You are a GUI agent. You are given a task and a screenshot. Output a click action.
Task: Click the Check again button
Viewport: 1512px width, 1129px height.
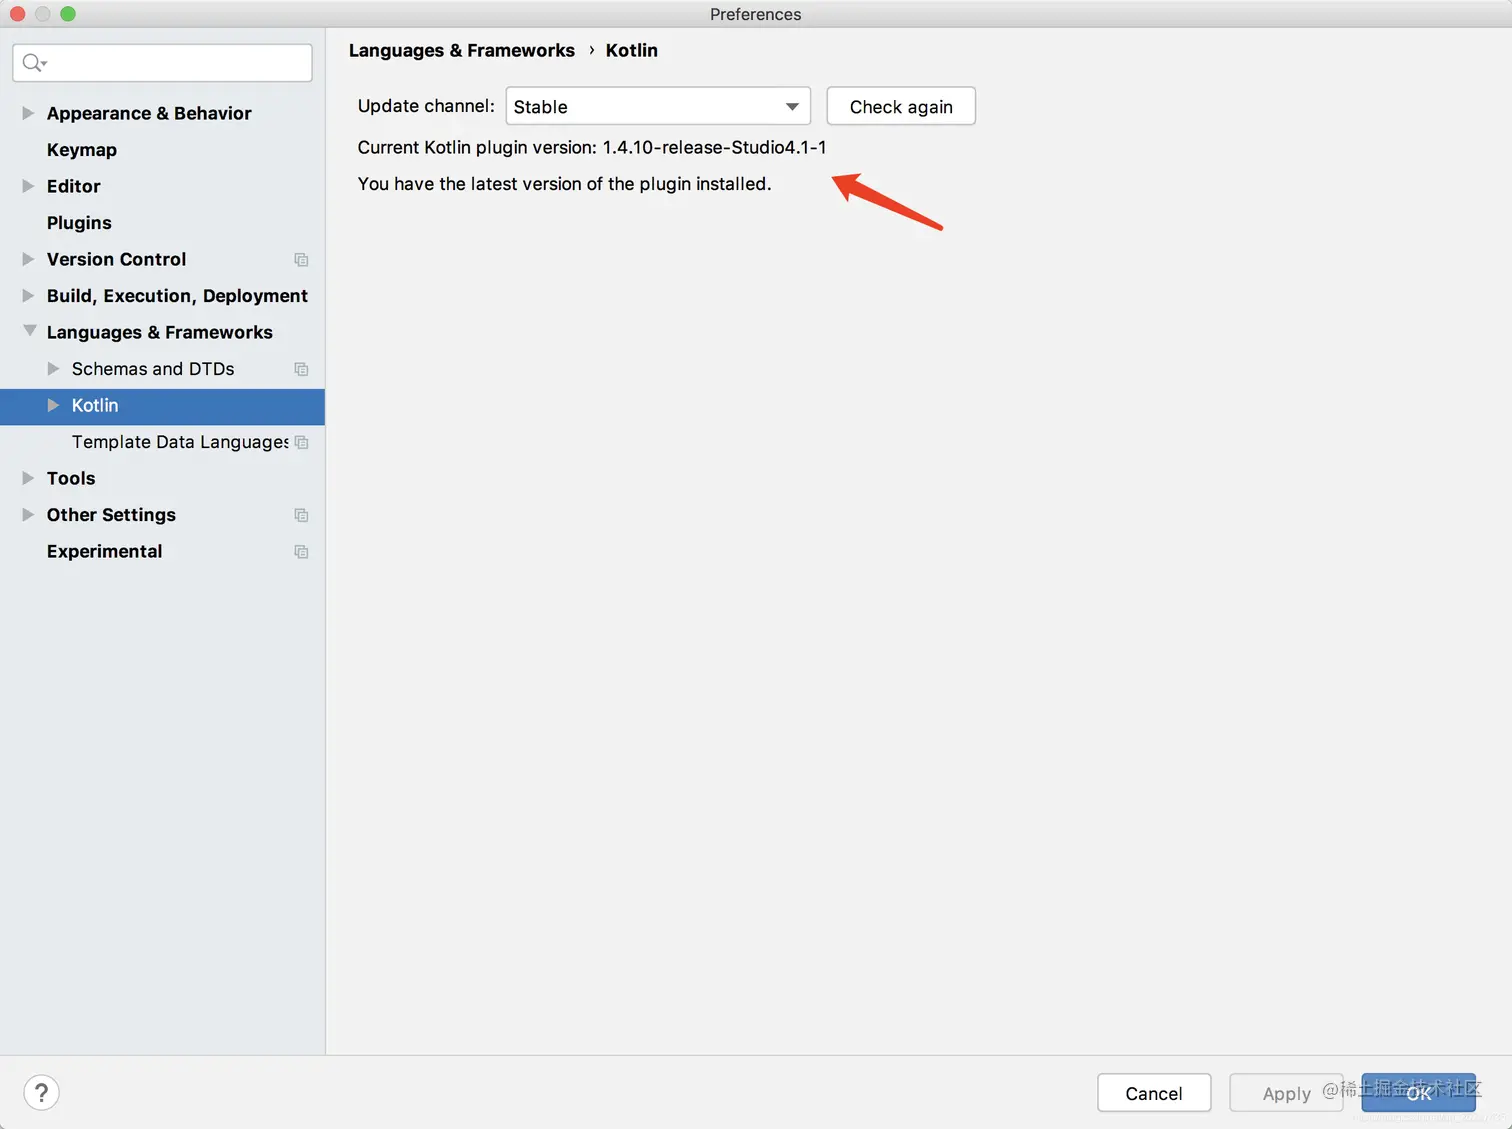(901, 106)
